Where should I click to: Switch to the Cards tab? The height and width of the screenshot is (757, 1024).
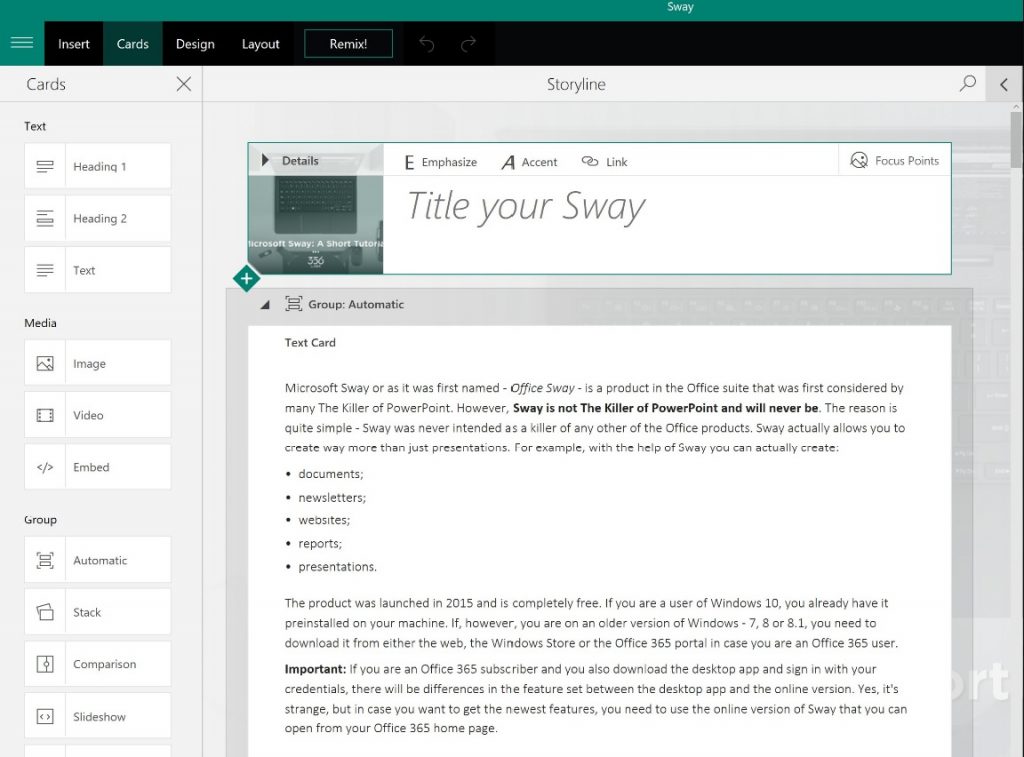tap(133, 44)
